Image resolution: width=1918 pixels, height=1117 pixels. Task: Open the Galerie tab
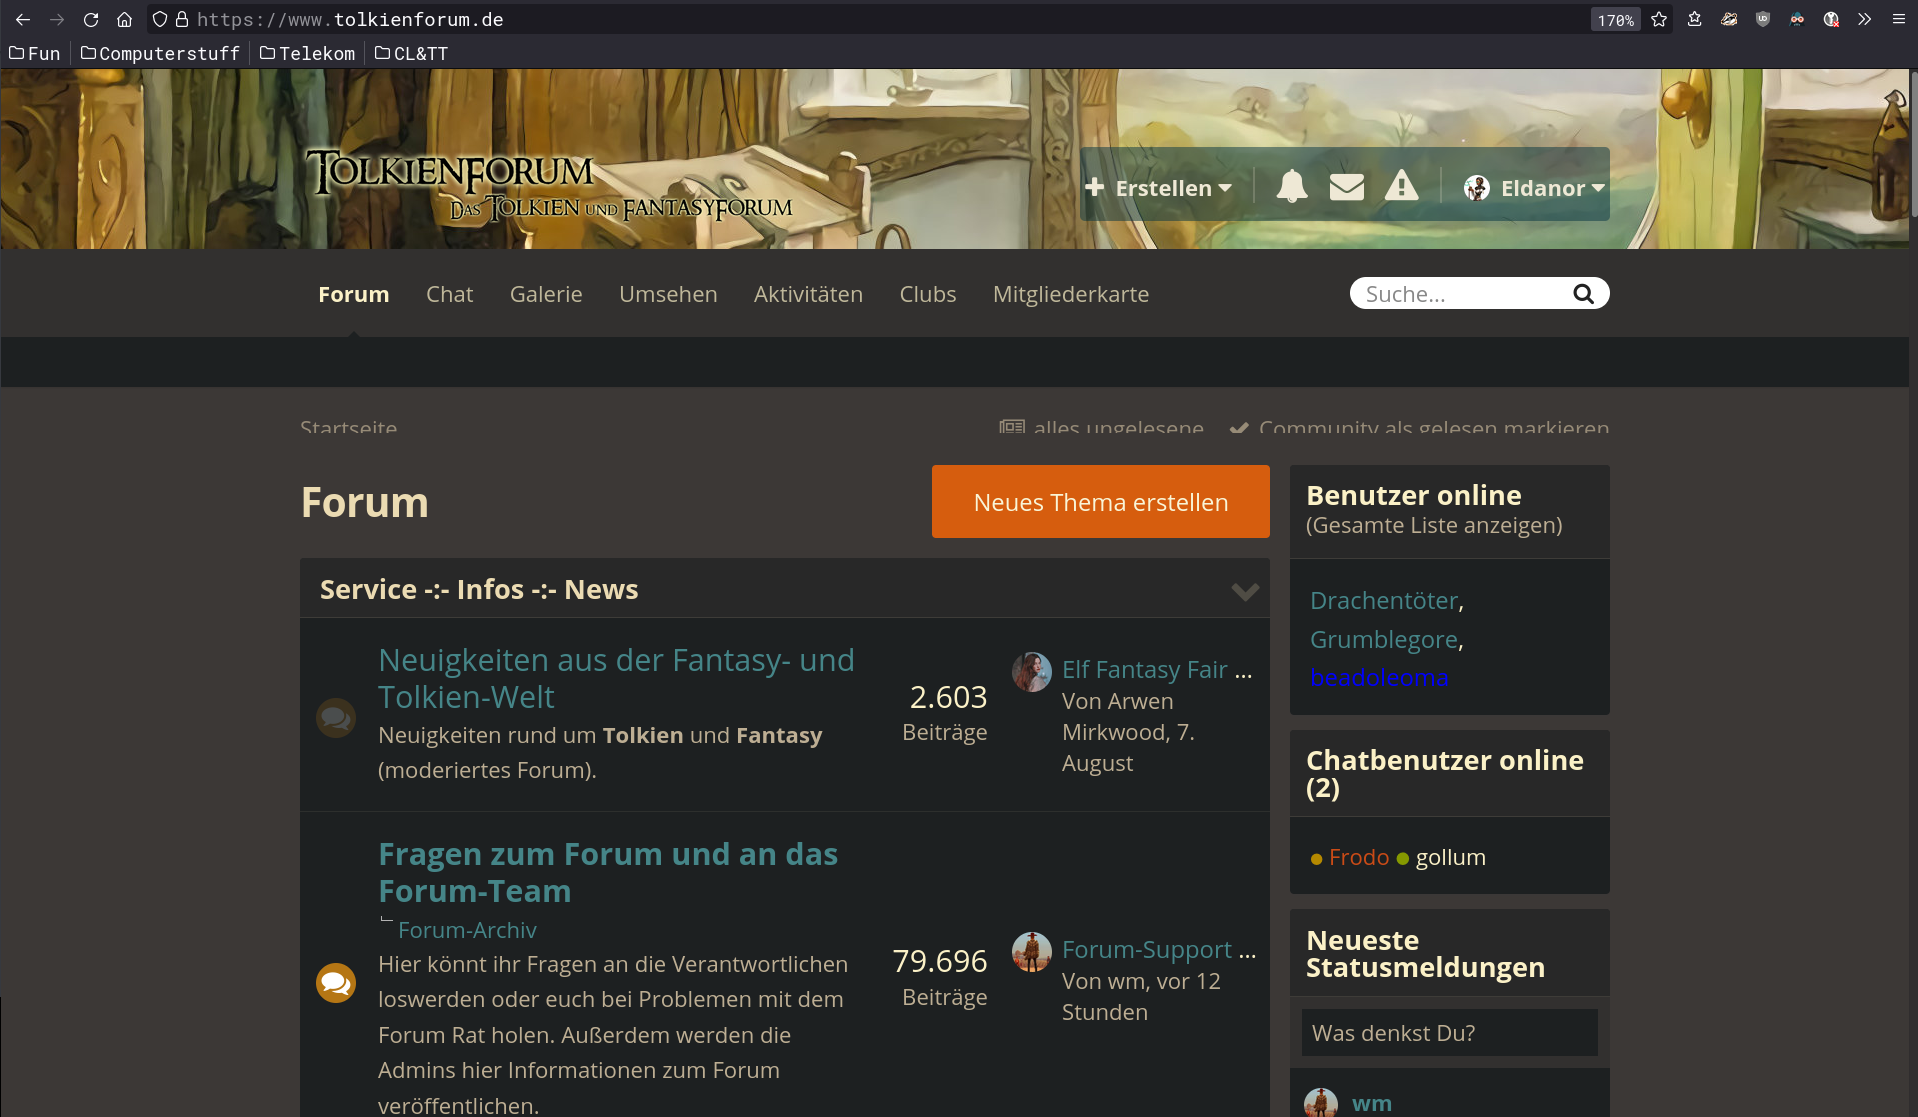[546, 294]
